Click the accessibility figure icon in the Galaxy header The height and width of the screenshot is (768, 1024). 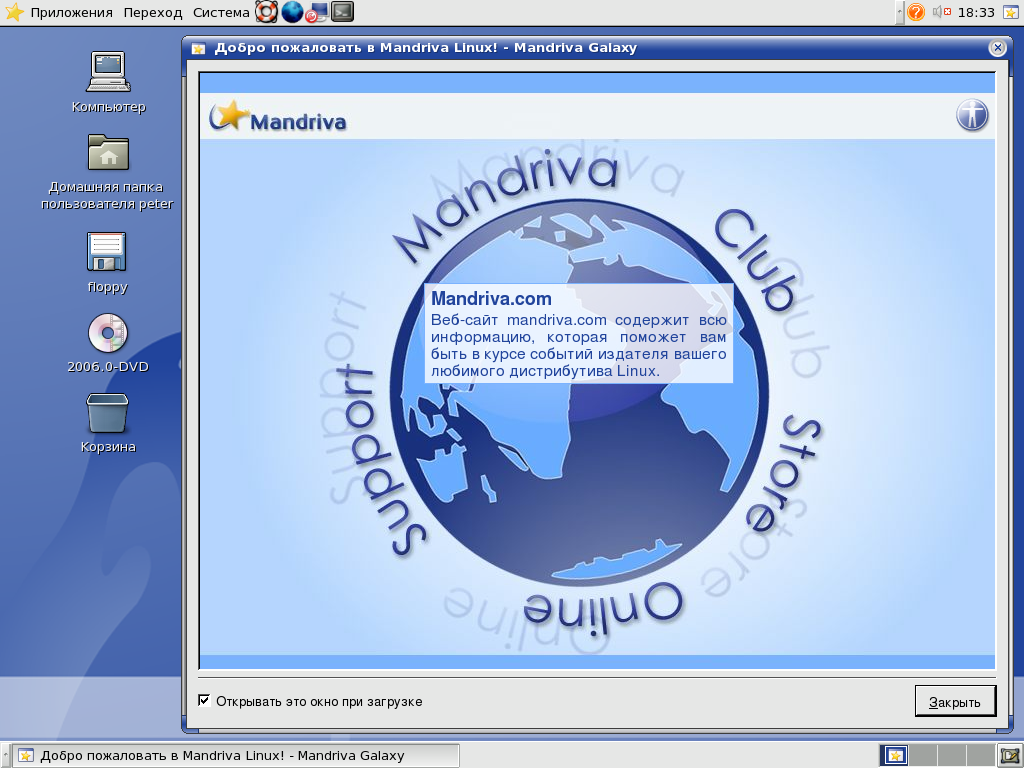point(972,116)
